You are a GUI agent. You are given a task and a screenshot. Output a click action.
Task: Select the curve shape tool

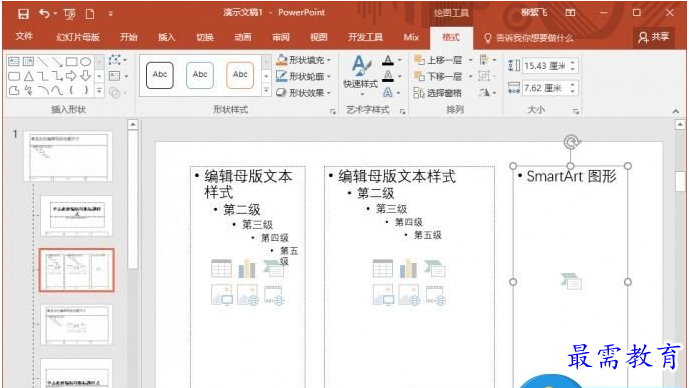(57, 91)
